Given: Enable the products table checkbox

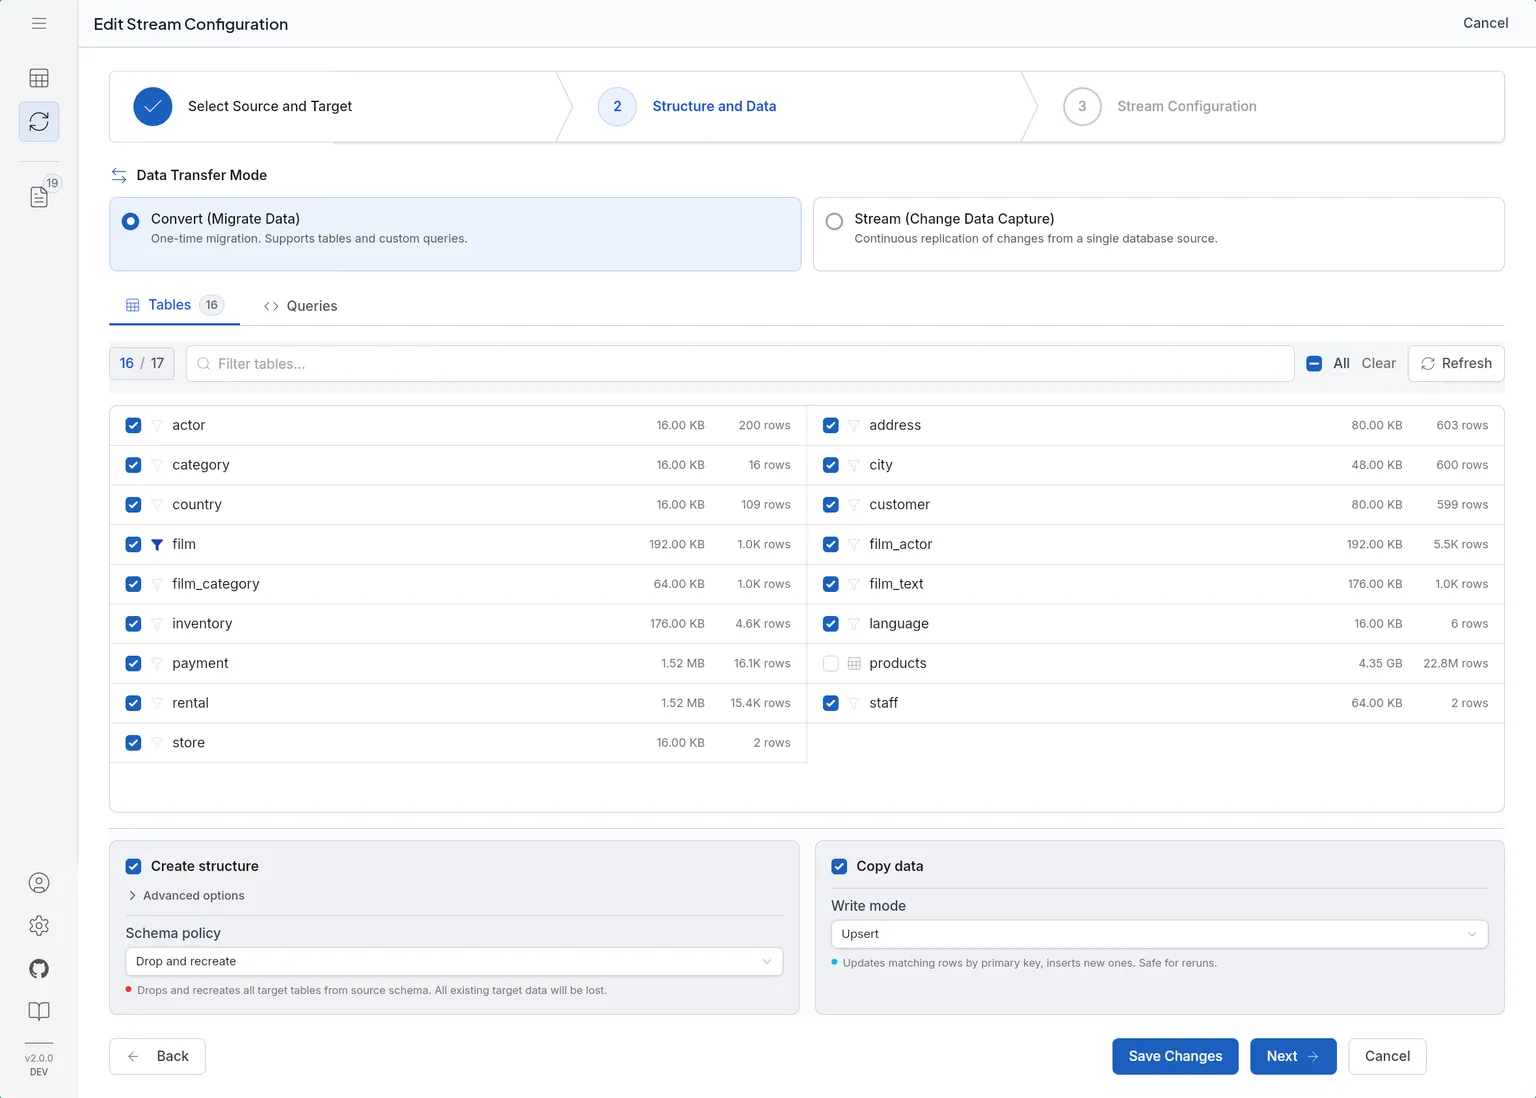Looking at the screenshot, I should point(831,663).
